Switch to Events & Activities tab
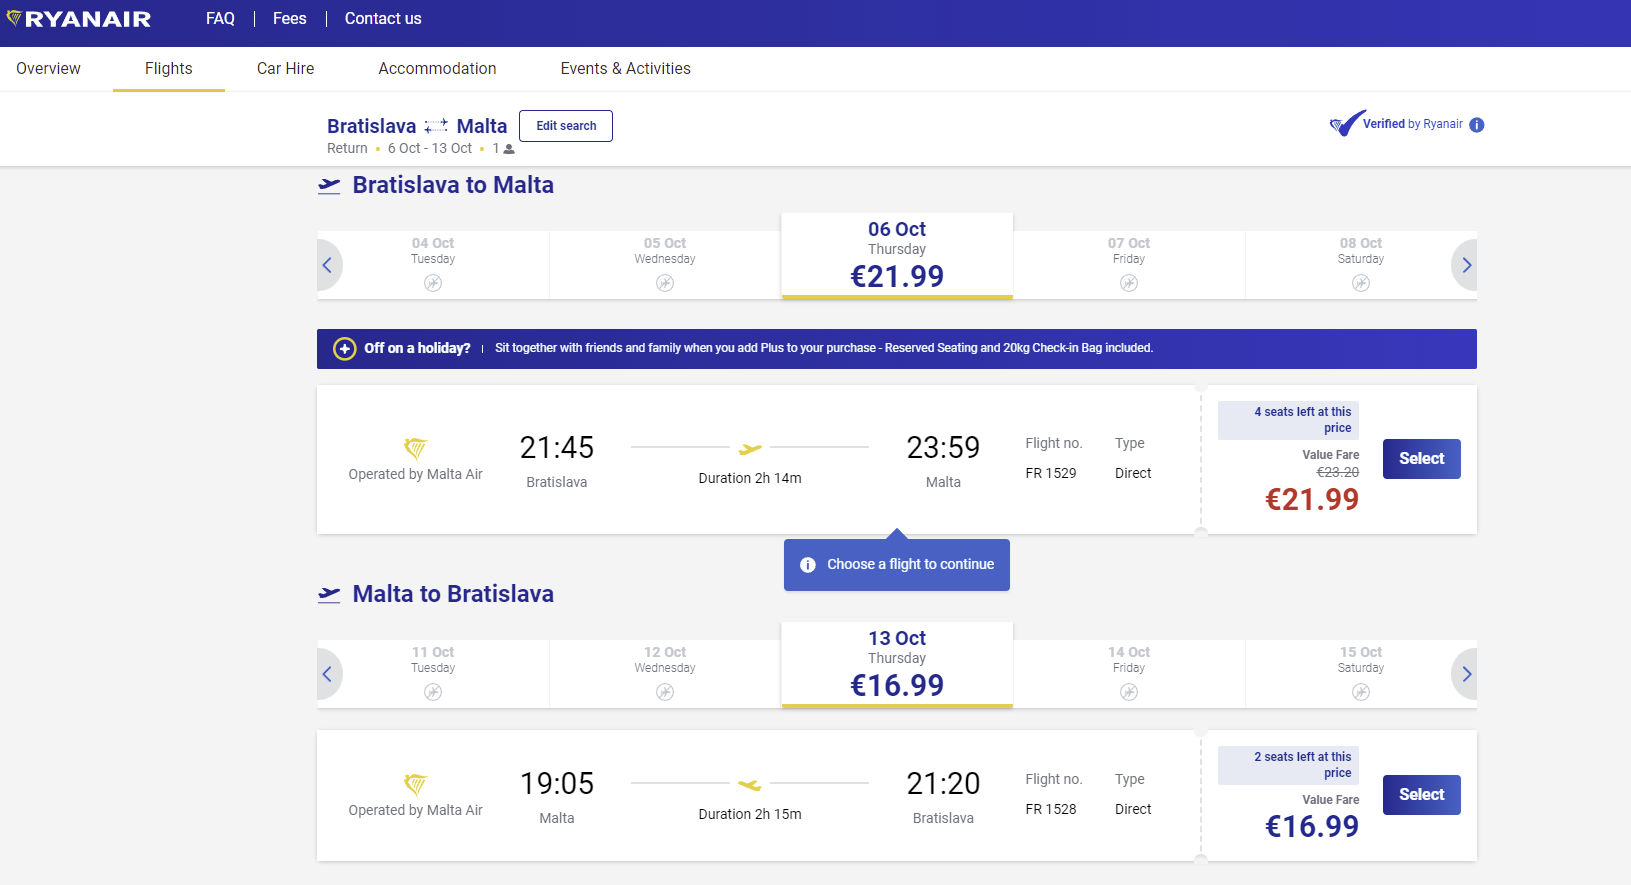This screenshot has width=1631, height=885. point(625,68)
